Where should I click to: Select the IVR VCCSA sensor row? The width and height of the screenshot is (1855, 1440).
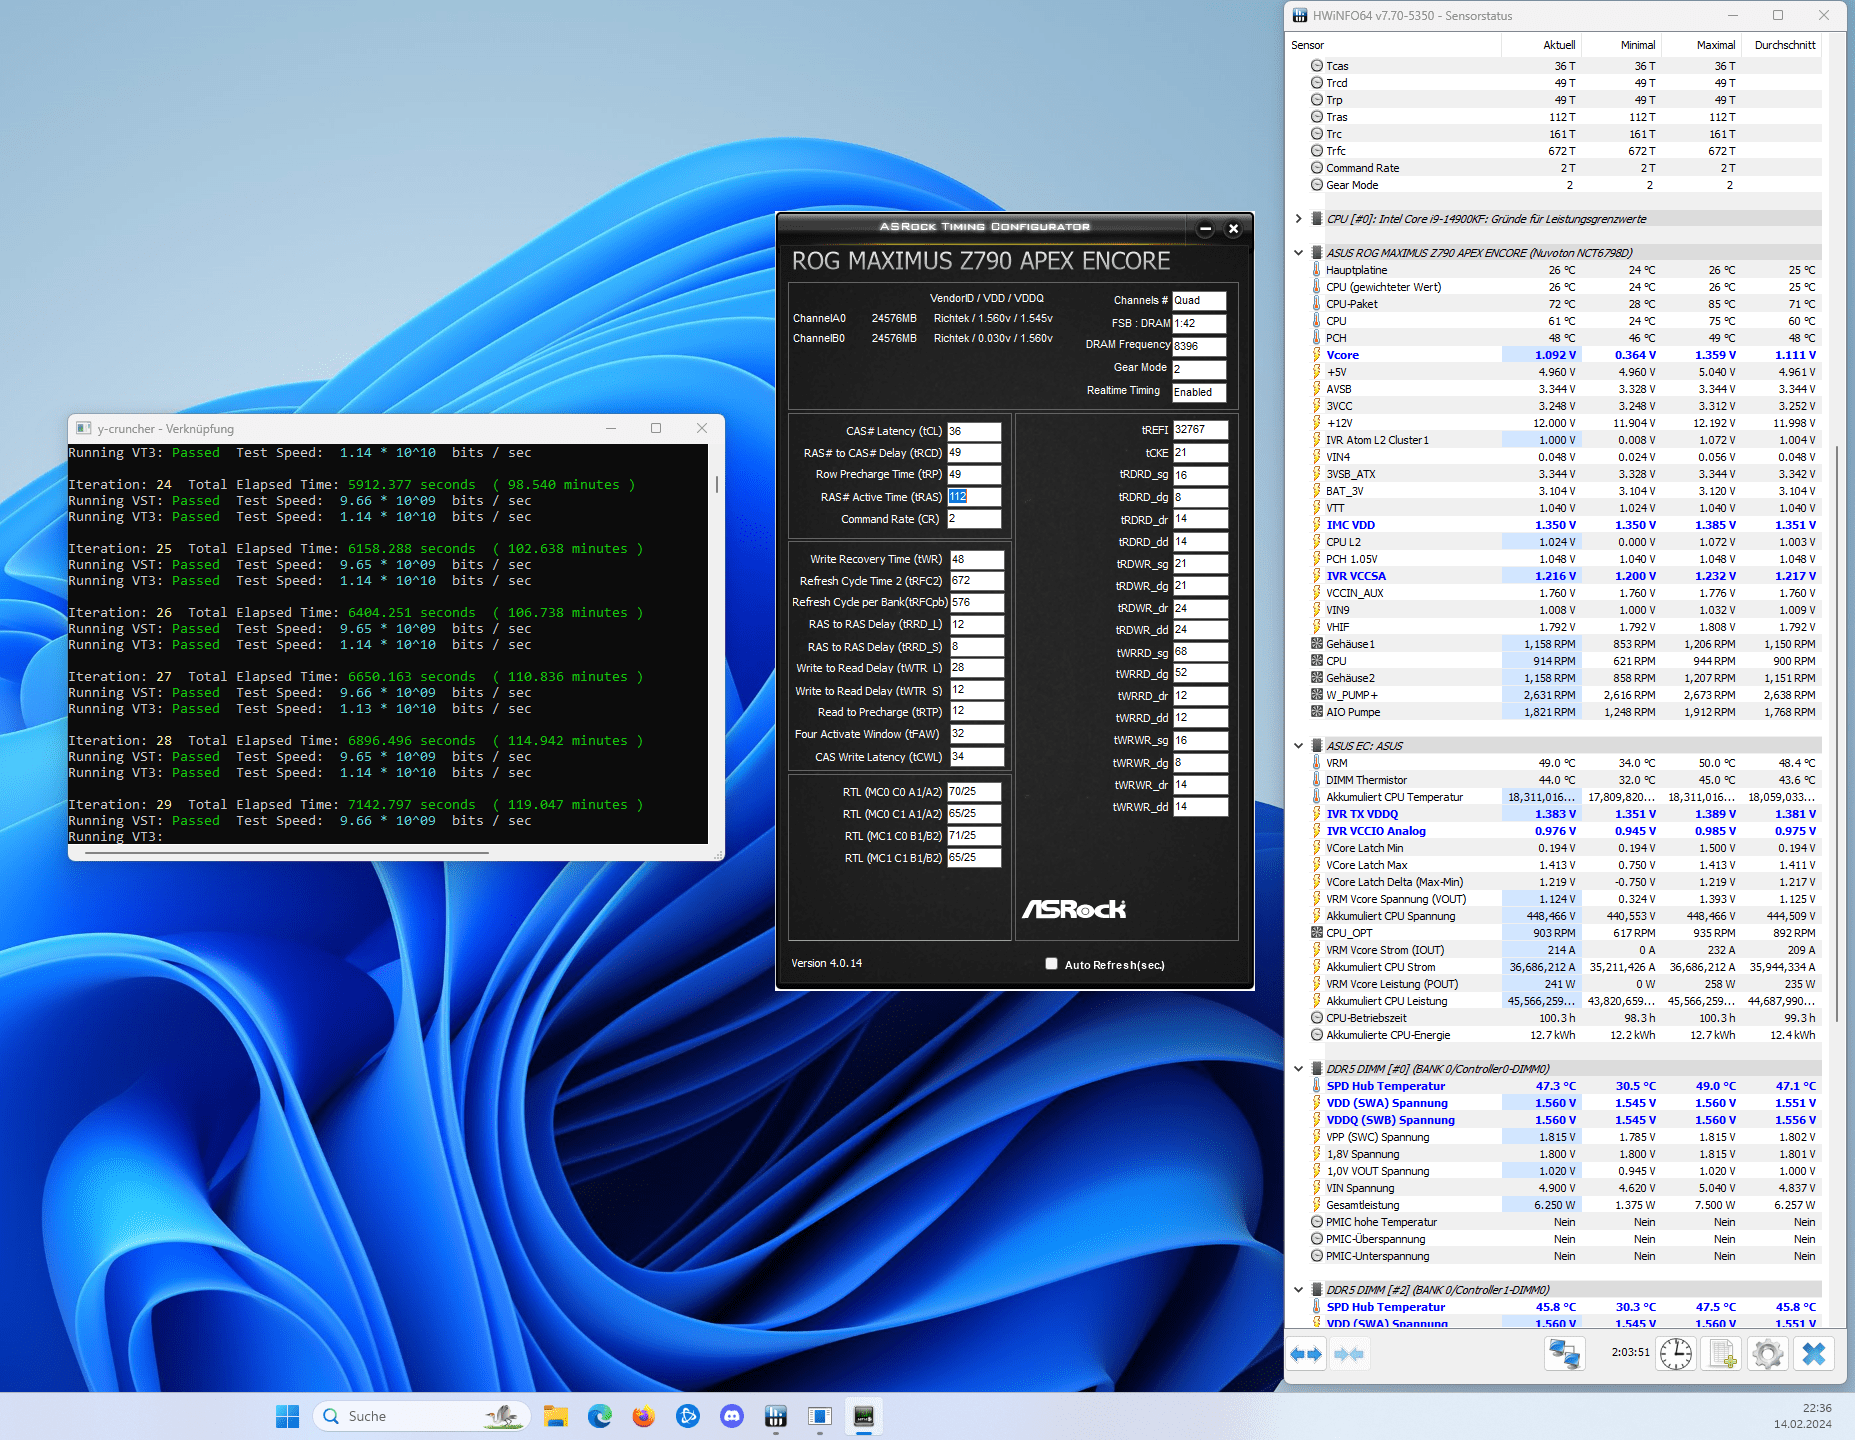click(x=1565, y=576)
